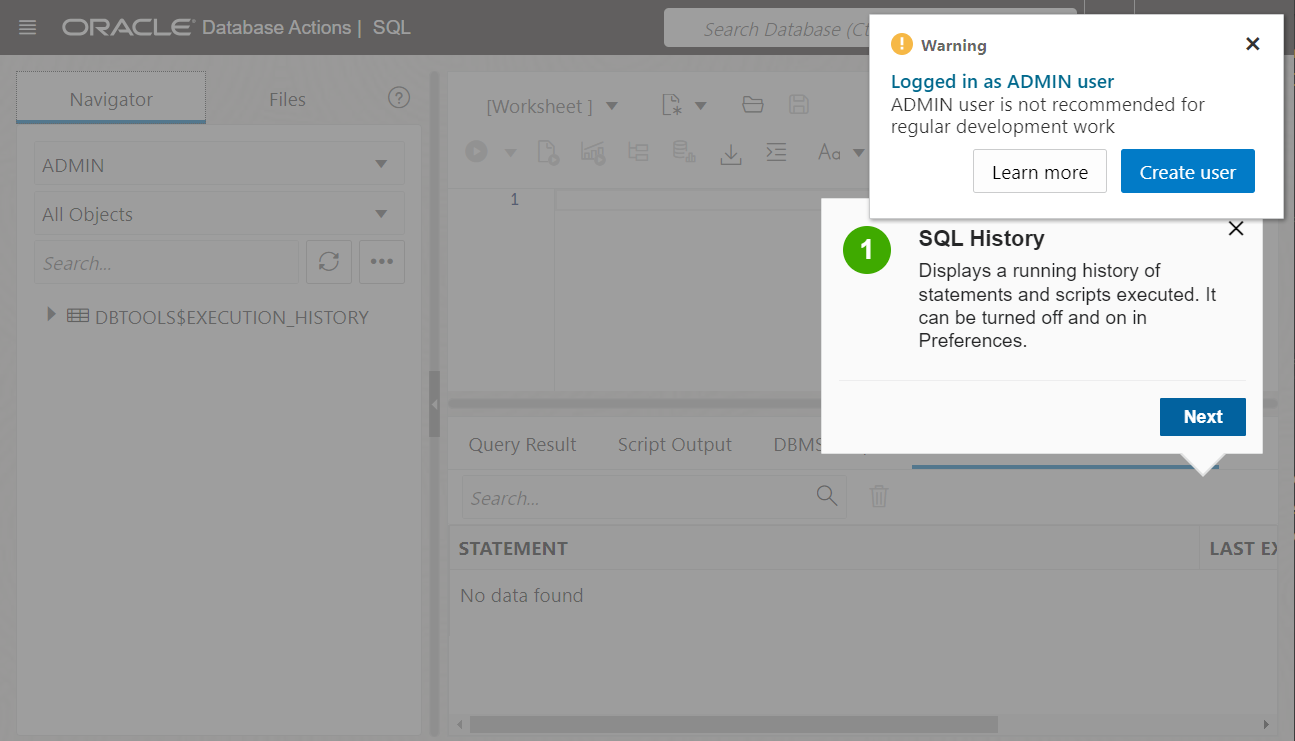Open a file with the folder icon
1295x741 pixels.
click(753, 105)
